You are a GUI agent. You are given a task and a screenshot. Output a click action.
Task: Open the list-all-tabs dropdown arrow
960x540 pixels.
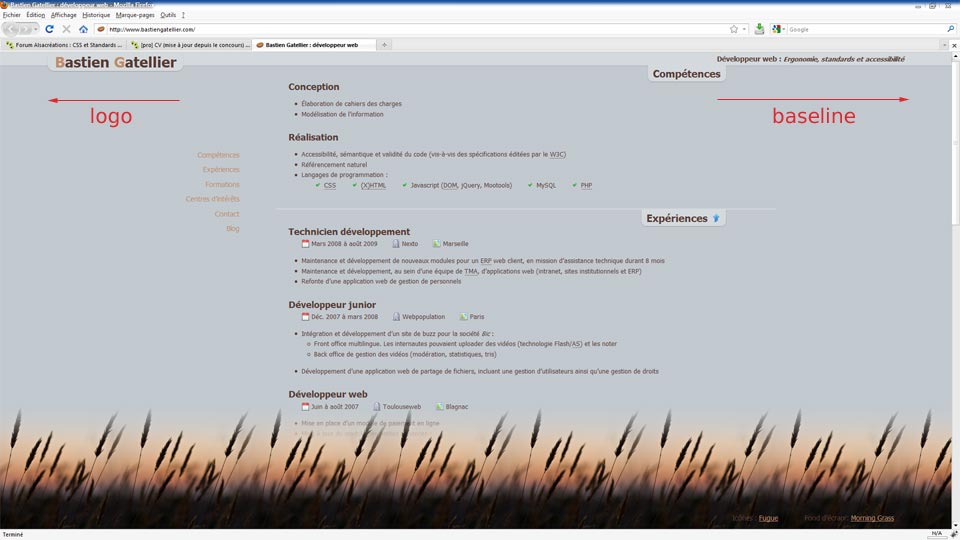943,45
